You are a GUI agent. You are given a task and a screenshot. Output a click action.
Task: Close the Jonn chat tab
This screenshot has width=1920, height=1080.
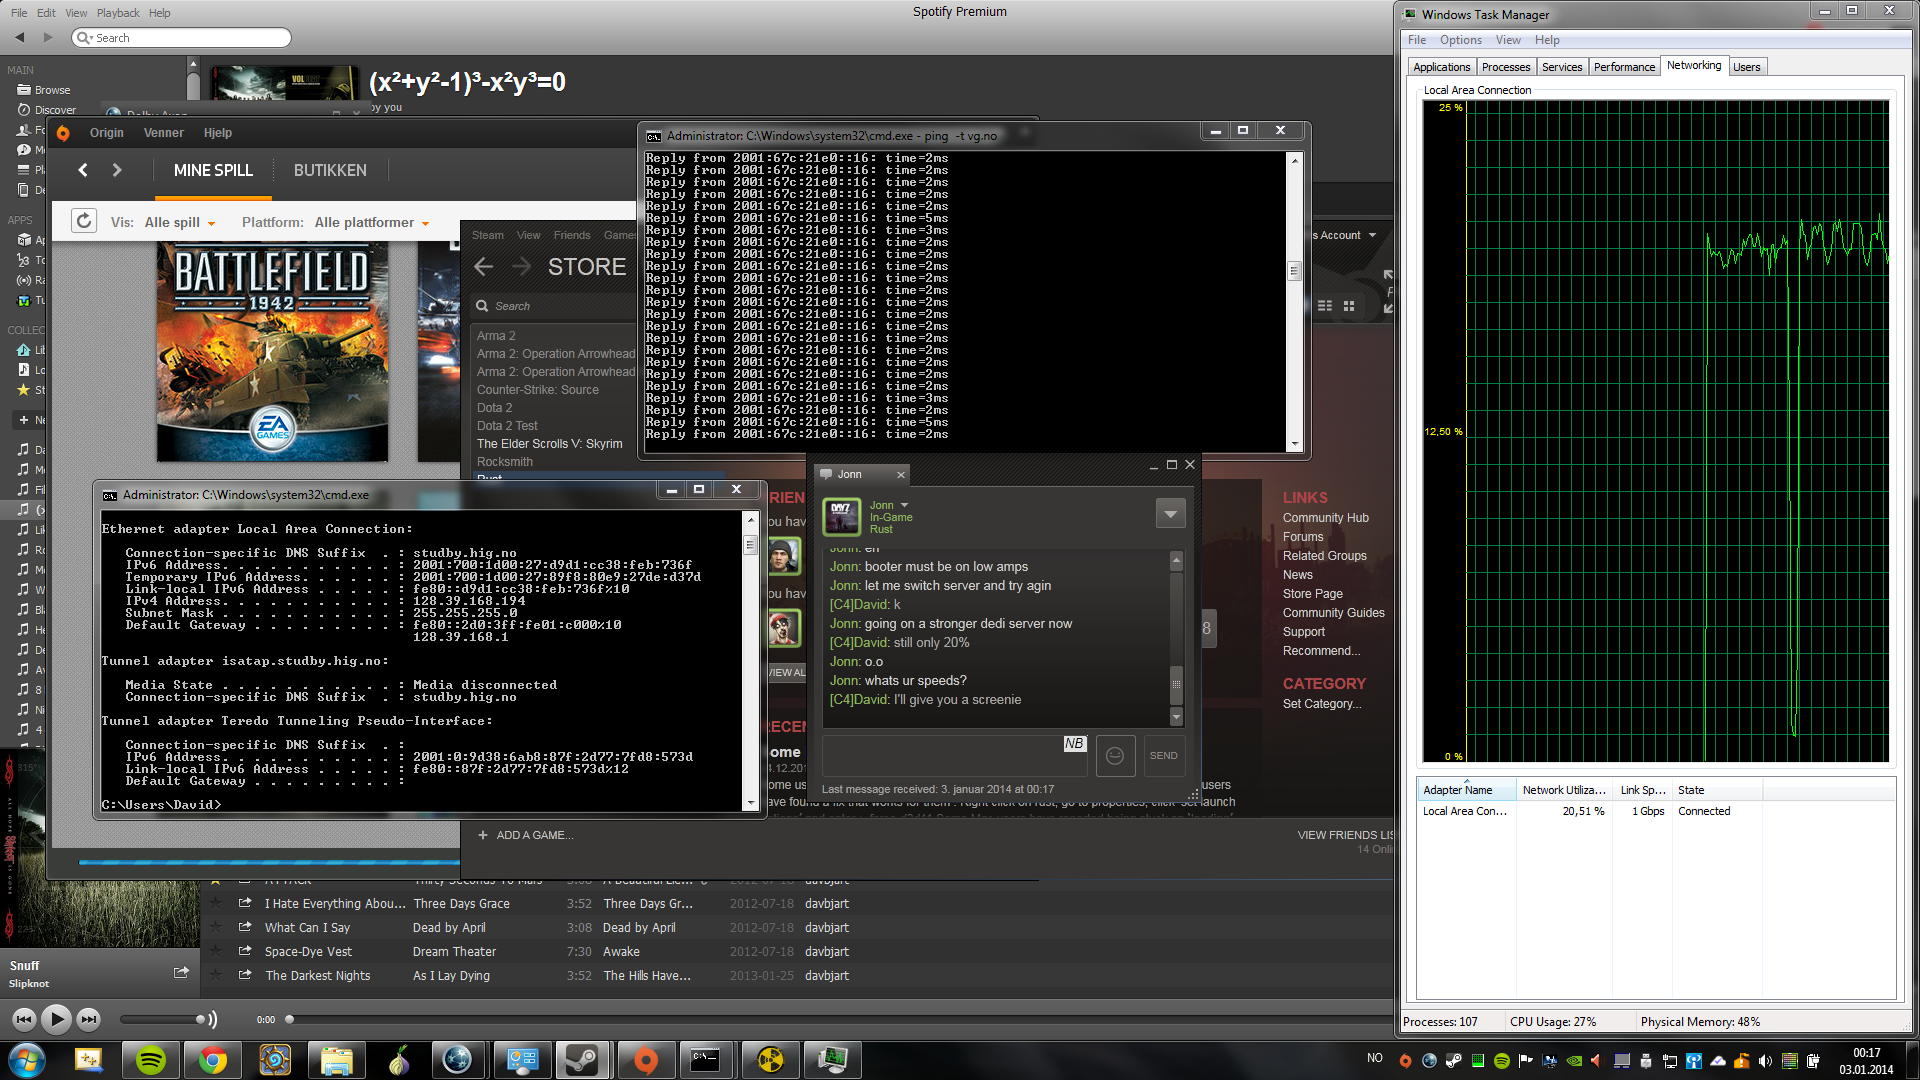click(900, 475)
